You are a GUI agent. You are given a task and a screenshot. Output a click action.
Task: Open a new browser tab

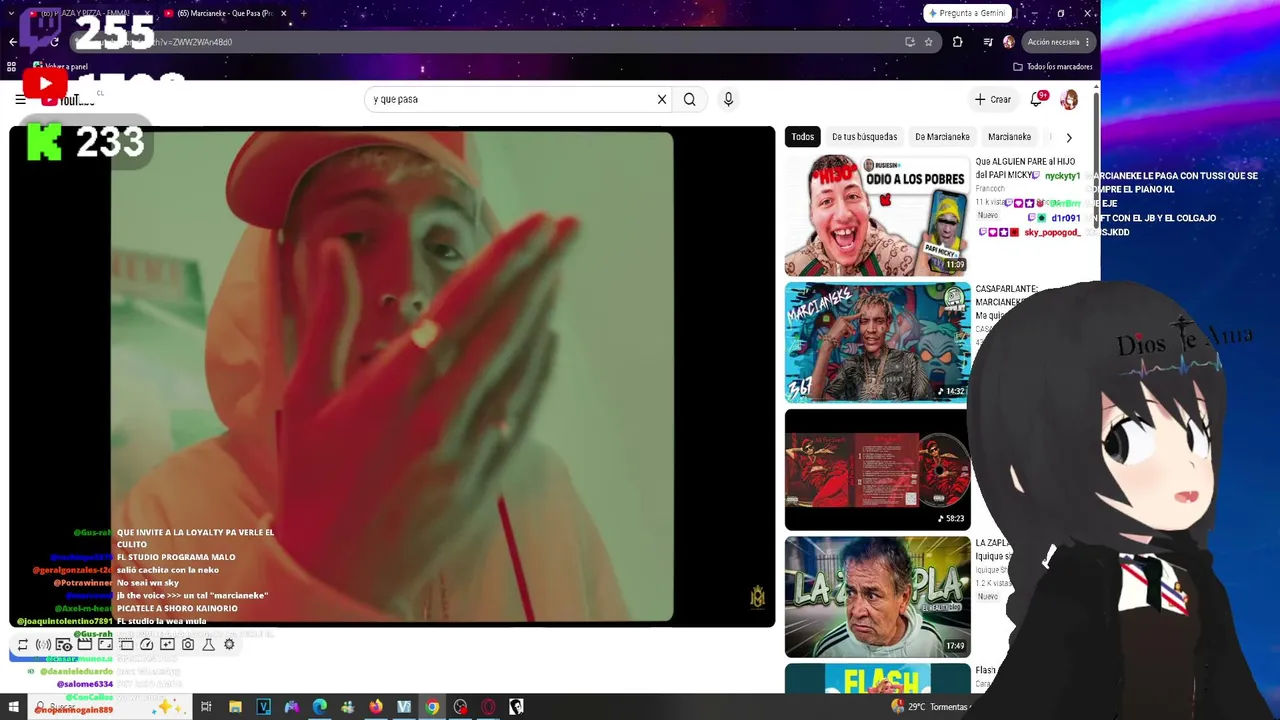point(304,13)
